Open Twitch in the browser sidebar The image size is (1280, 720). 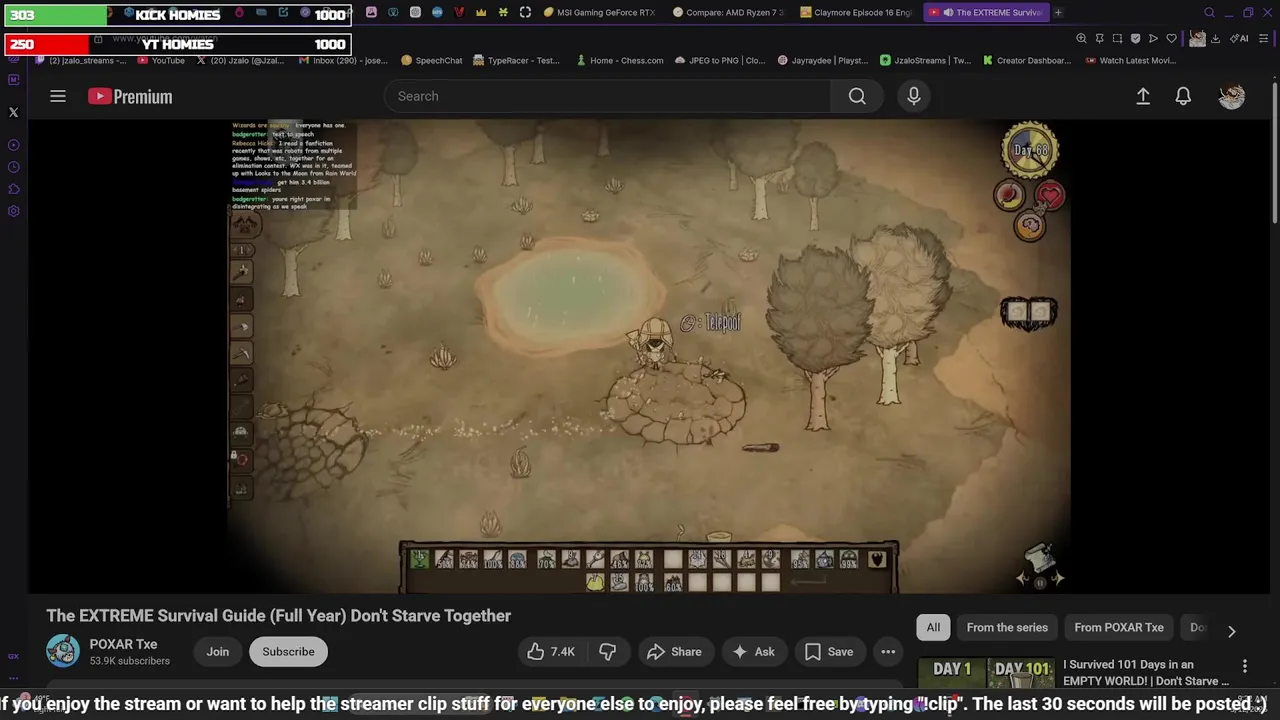point(13,80)
